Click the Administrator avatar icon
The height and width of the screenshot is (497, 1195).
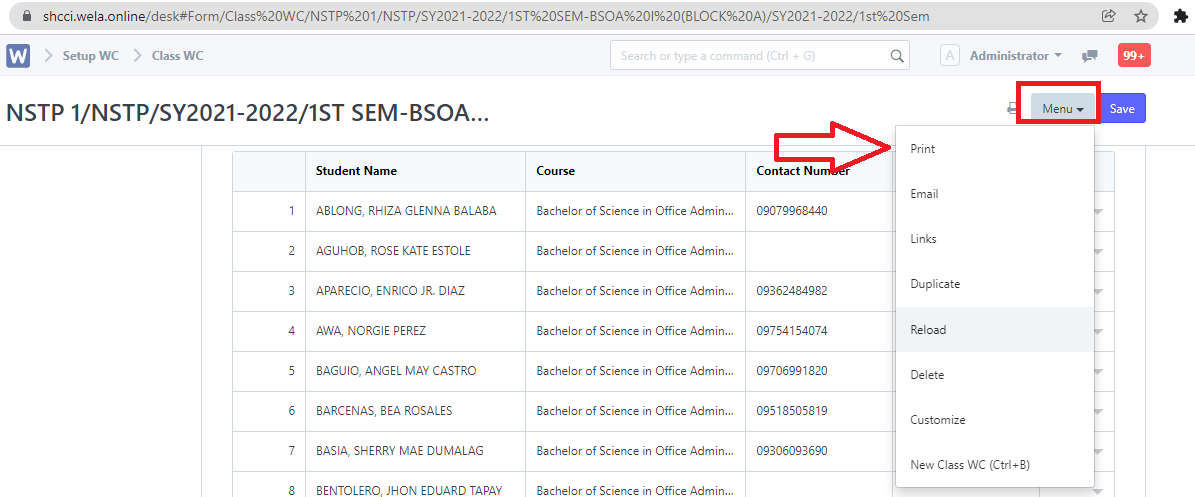tap(950, 56)
